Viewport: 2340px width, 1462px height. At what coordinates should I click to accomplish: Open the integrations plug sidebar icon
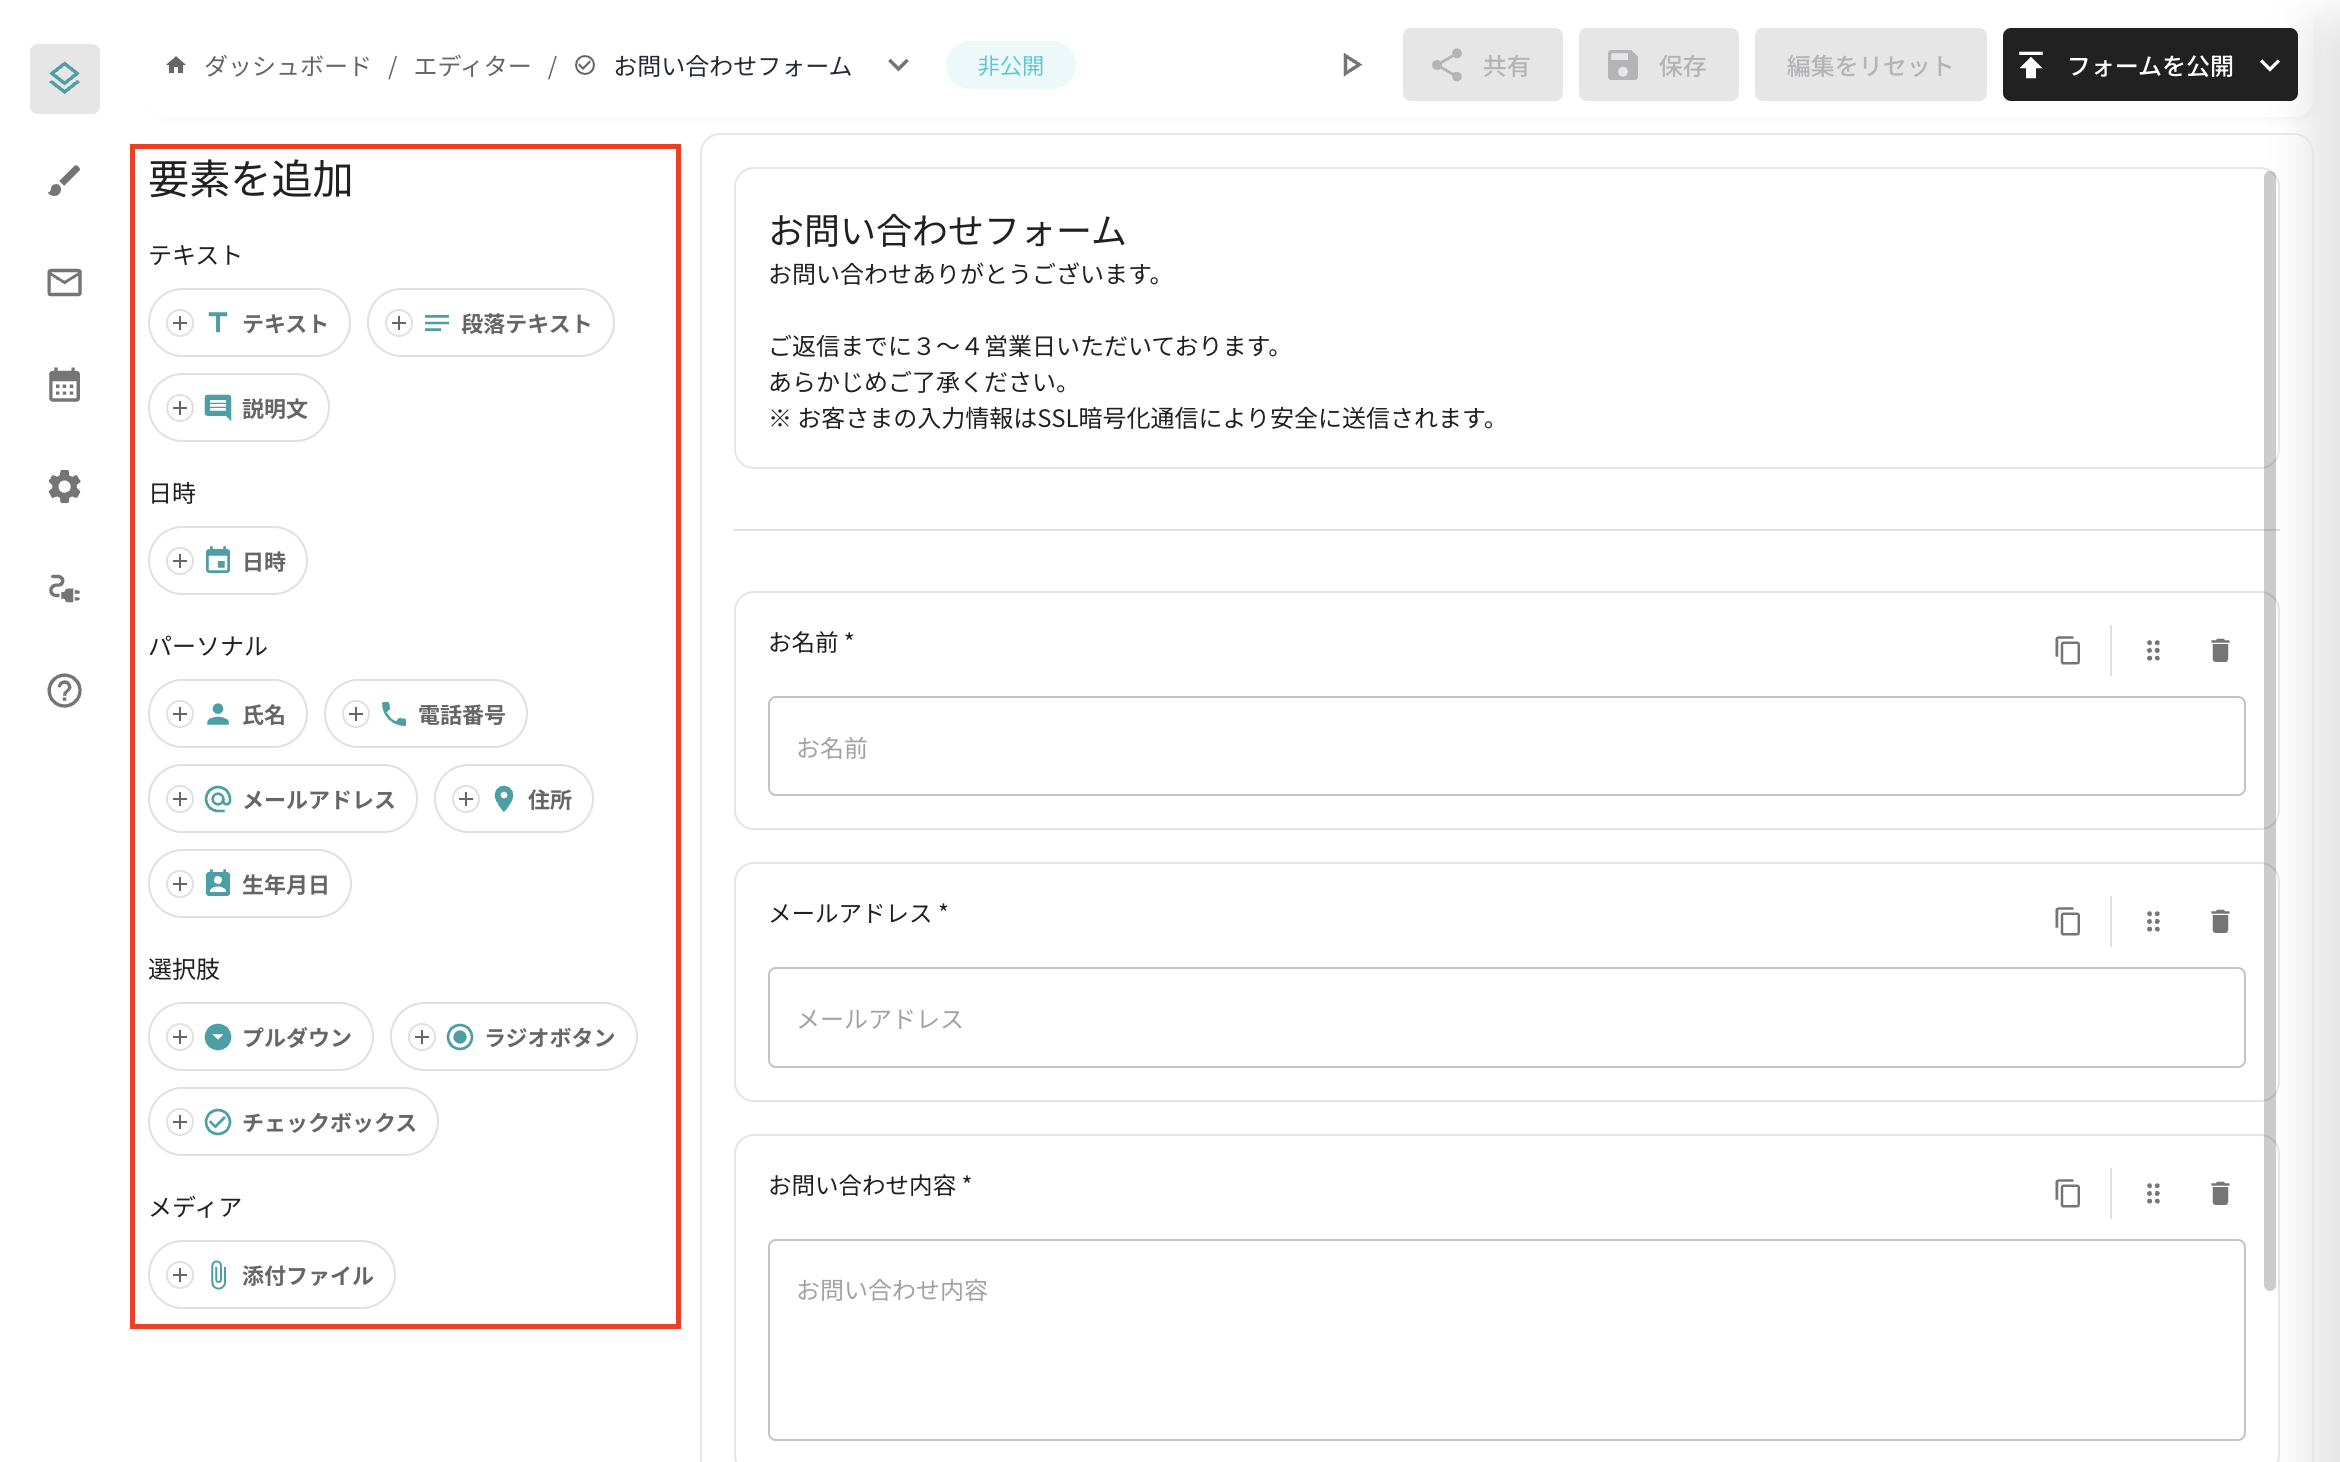pyautogui.click(x=65, y=589)
